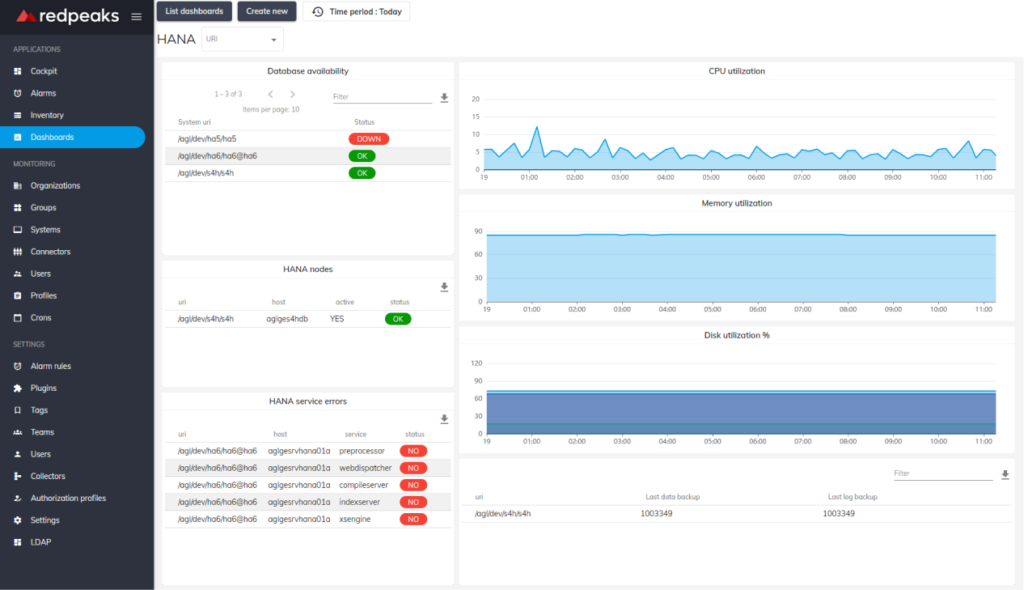Open Alarm rules in settings menu

tap(50, 366)
